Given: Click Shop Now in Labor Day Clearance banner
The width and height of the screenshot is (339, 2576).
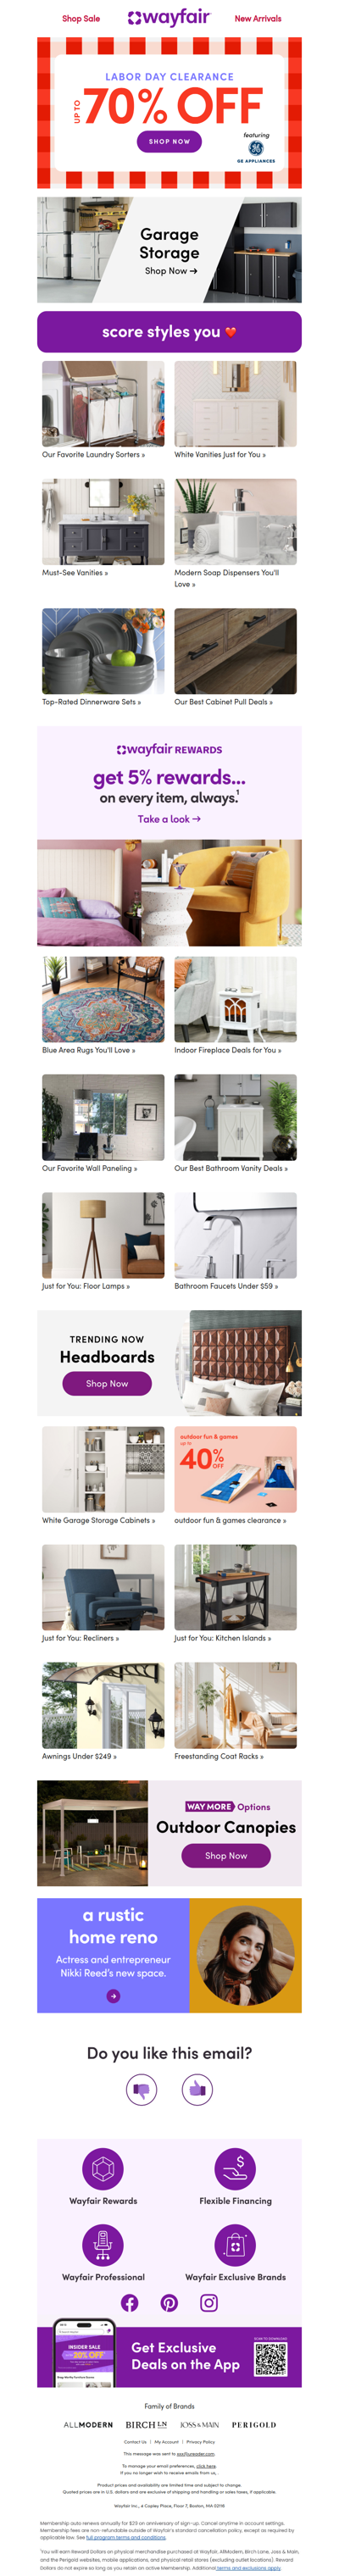Looking at the screenshot, I should click(169, 142).
